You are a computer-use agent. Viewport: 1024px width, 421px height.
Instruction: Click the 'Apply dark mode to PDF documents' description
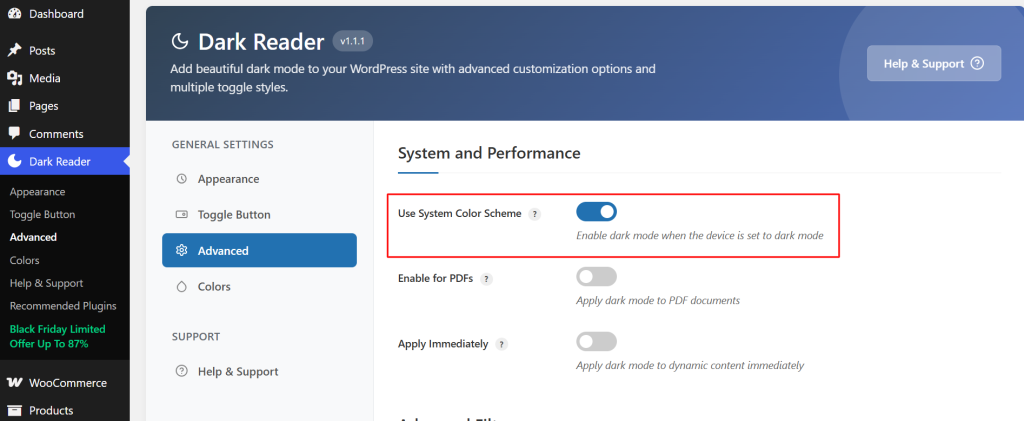658,300
